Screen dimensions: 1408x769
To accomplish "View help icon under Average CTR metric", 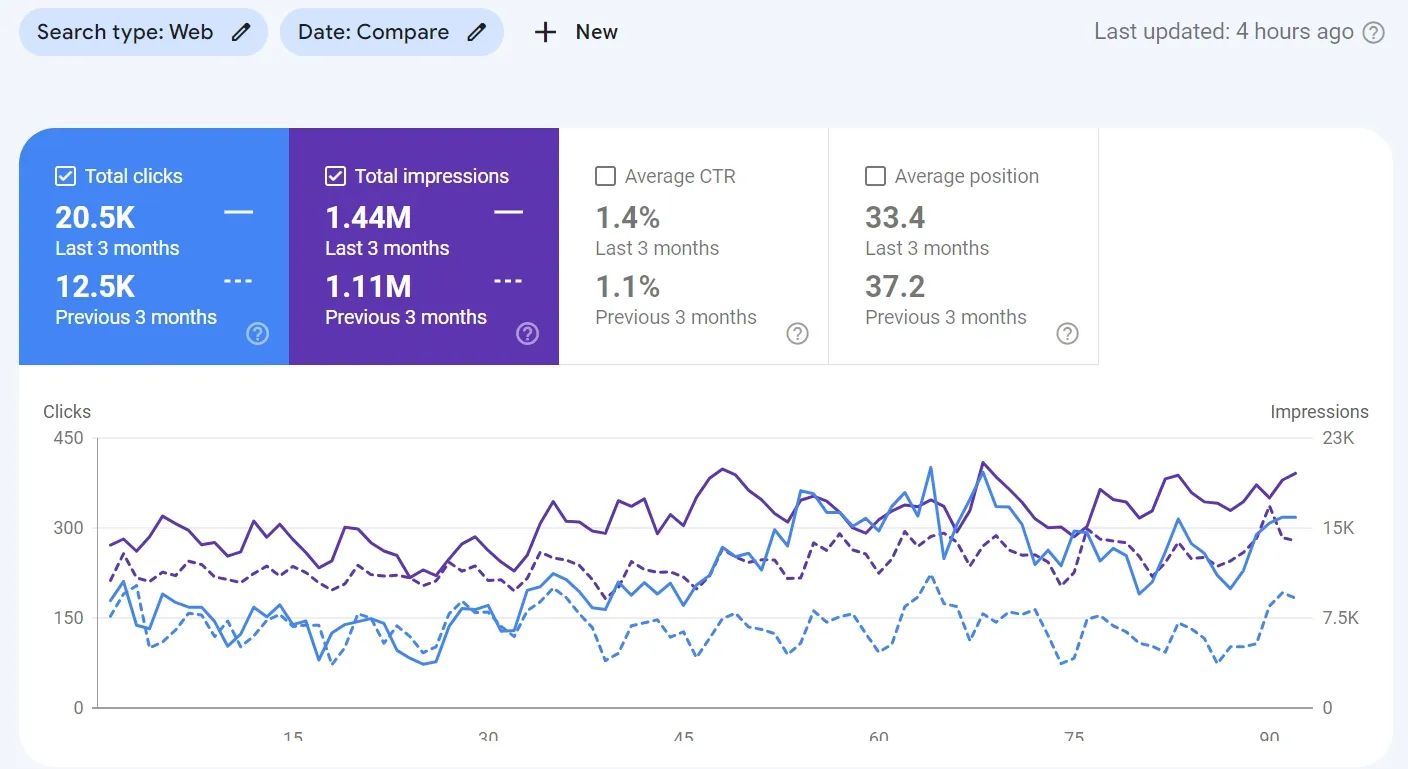I will click(797, 334).
